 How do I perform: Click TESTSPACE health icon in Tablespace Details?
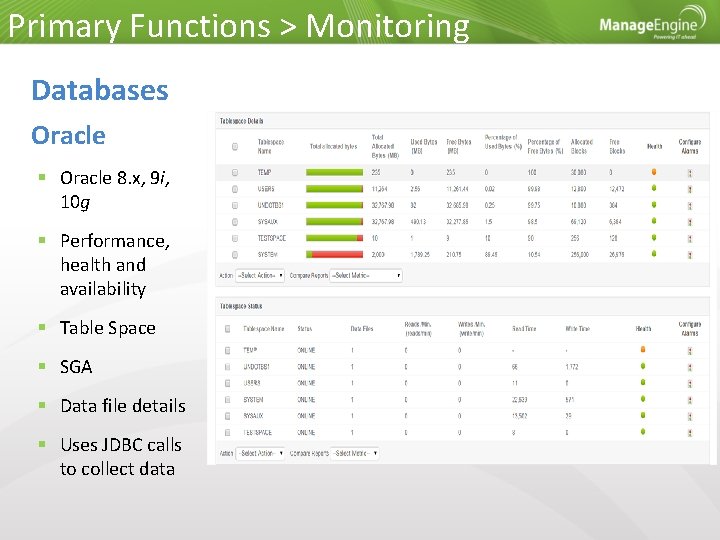(x=654, y=238)
